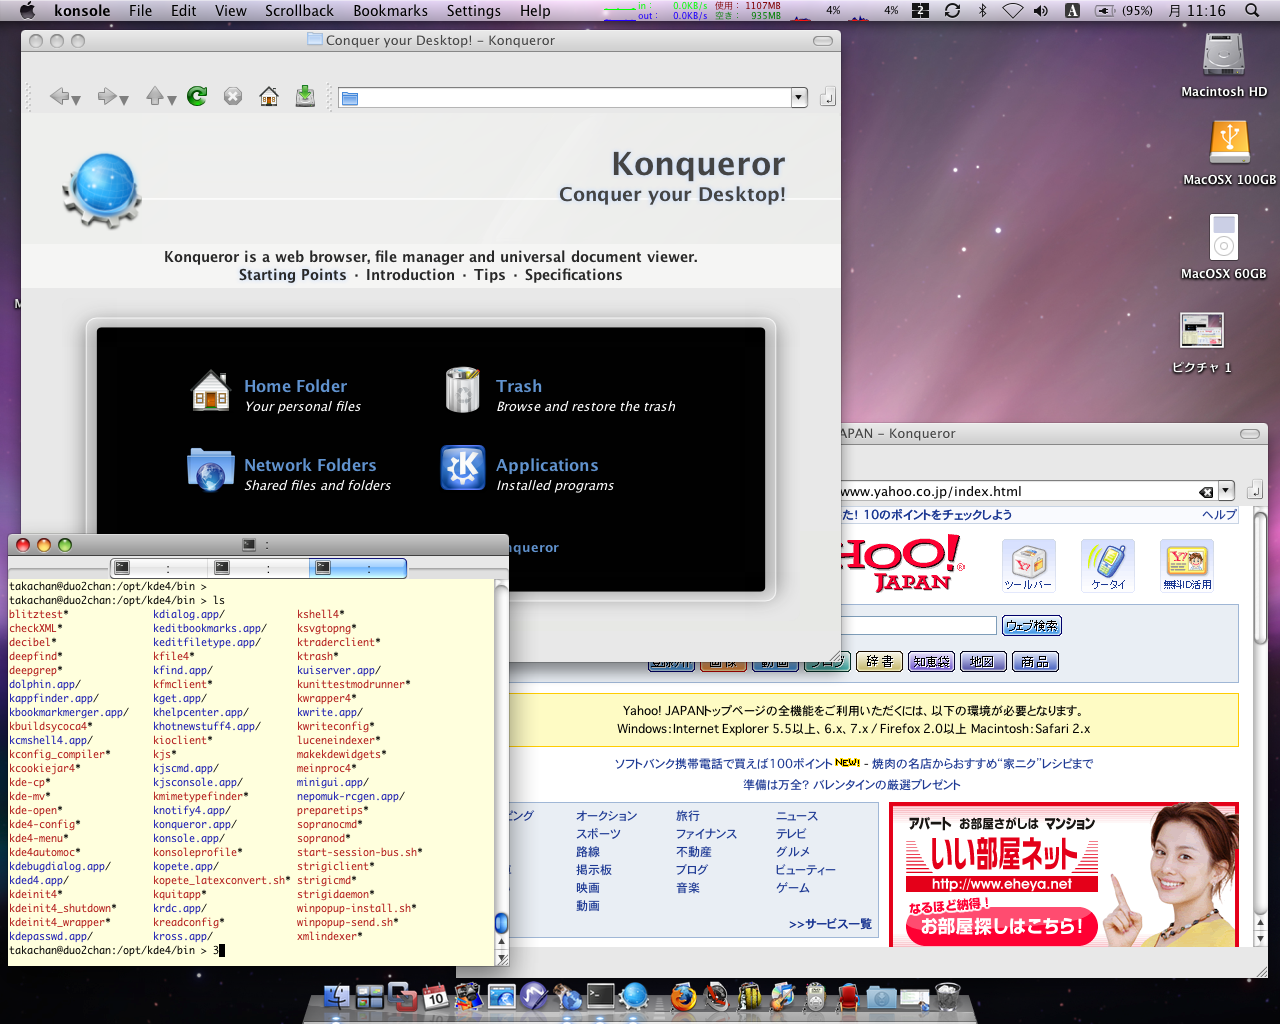Open the ニュース link on Yahoo

(797, 816)
